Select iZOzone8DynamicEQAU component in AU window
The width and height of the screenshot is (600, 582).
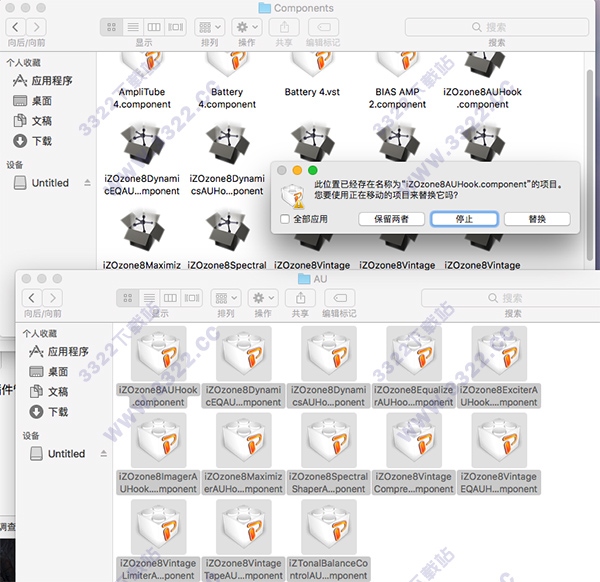pyautogui.click(x=243, y=367)
